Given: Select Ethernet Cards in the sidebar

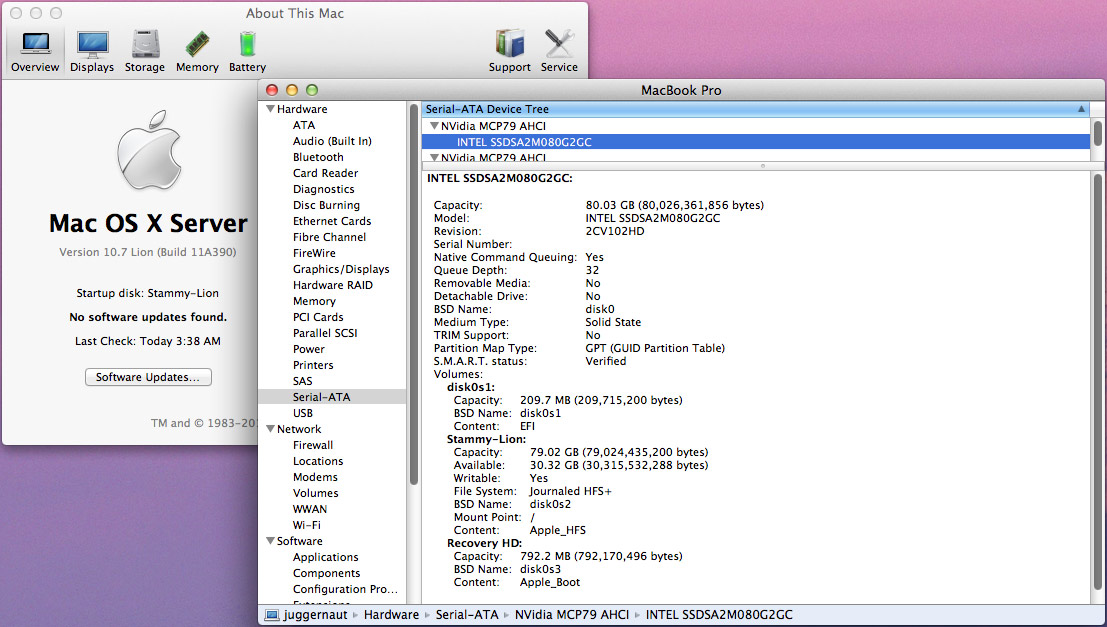Looking at the screenshot, I should point(332,221).
